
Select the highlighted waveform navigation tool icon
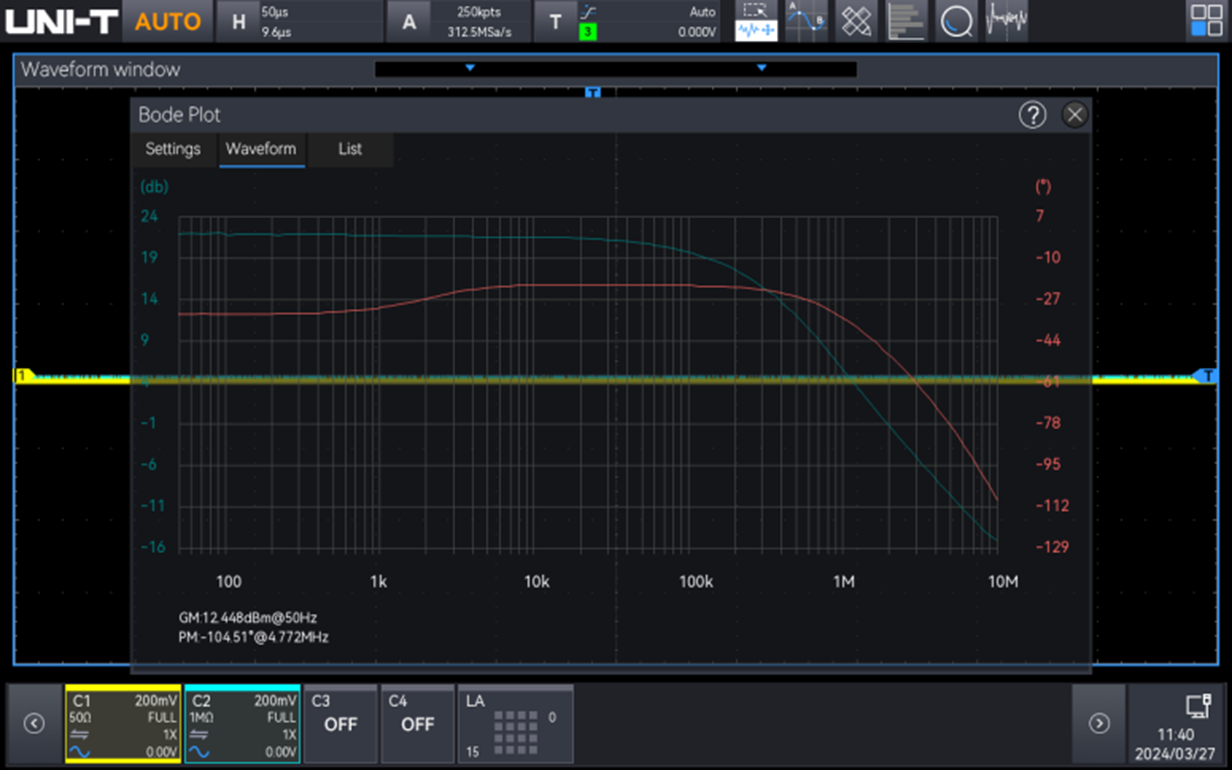pyautogui.click(x=755, y=21)
